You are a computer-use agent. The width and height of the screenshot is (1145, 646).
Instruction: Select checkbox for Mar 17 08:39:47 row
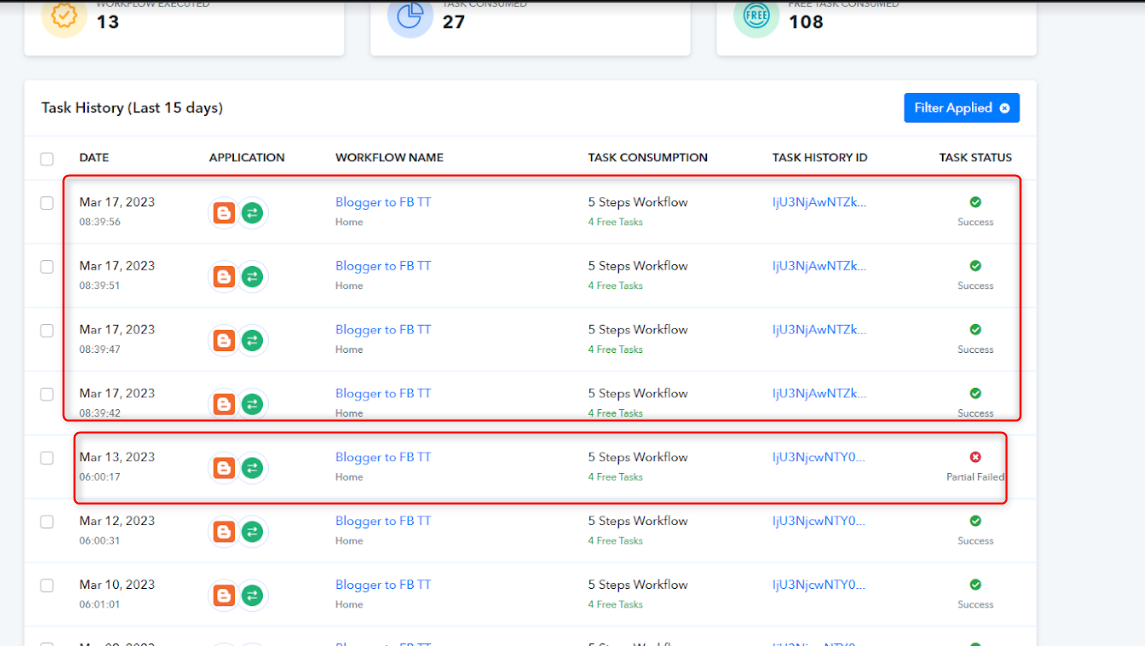click(x=47, y=331)
